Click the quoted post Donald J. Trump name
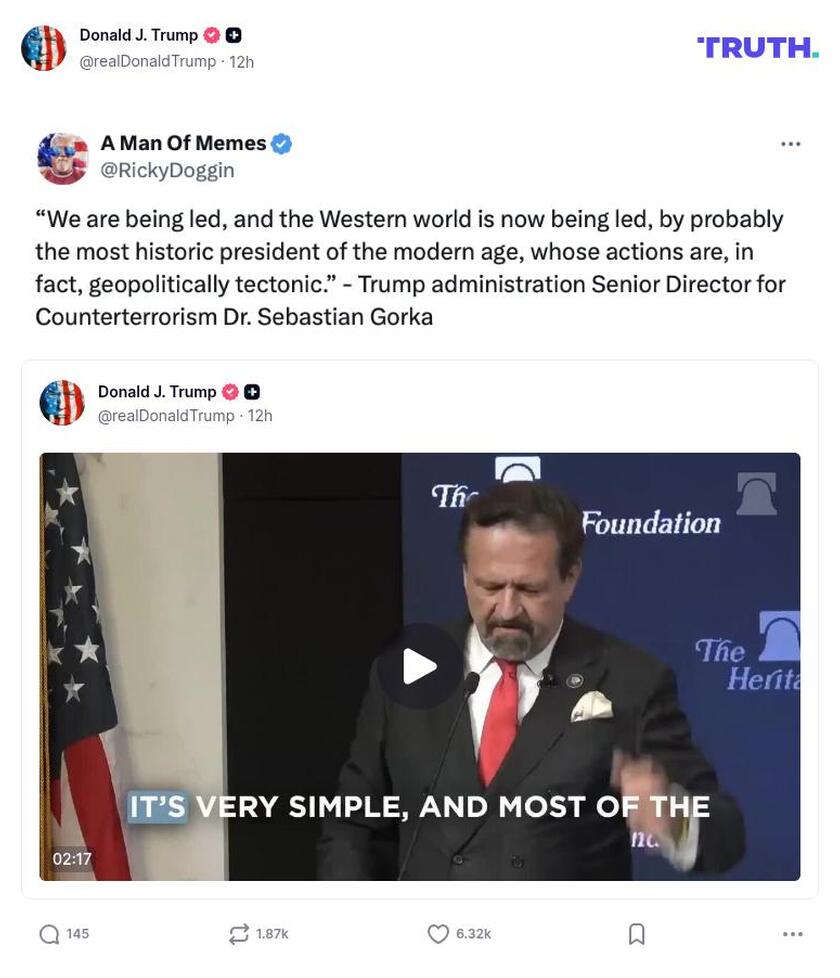 157,392
